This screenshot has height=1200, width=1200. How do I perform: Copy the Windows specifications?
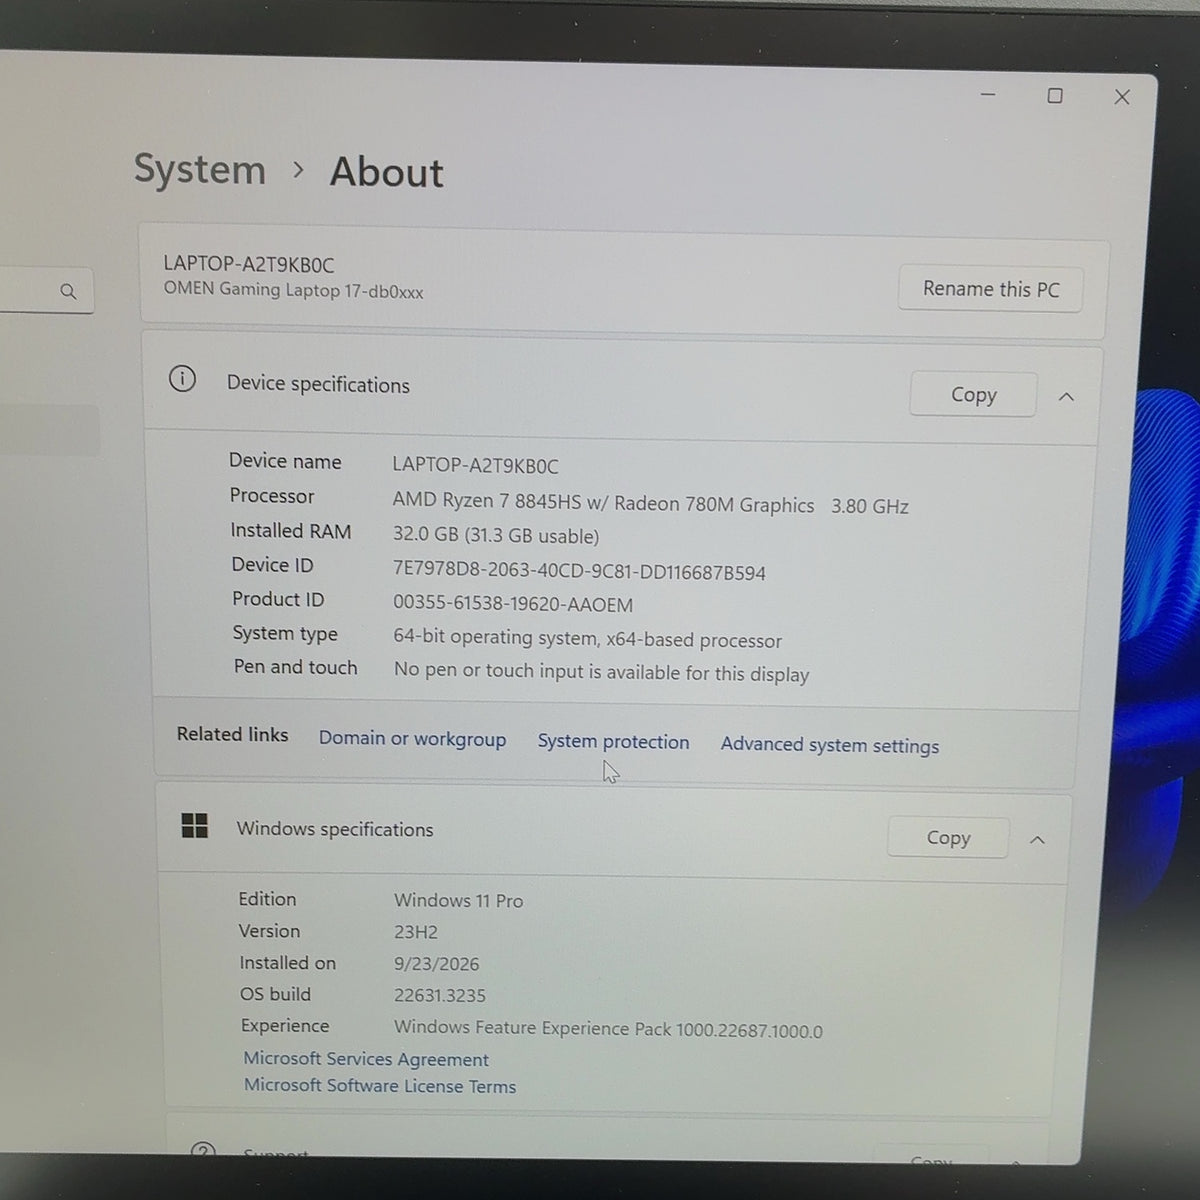tap(948, 838)
